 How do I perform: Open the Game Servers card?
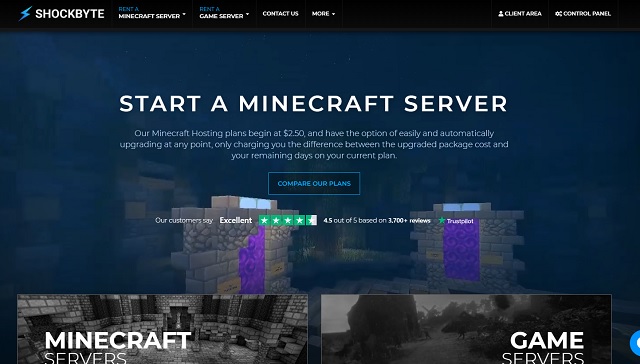pos(466,329)
